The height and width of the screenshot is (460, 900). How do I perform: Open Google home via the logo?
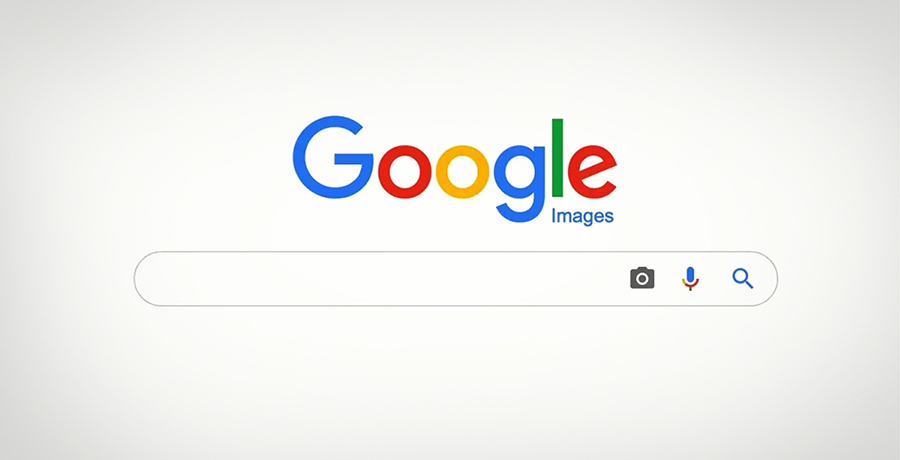(x=455, y=170)
